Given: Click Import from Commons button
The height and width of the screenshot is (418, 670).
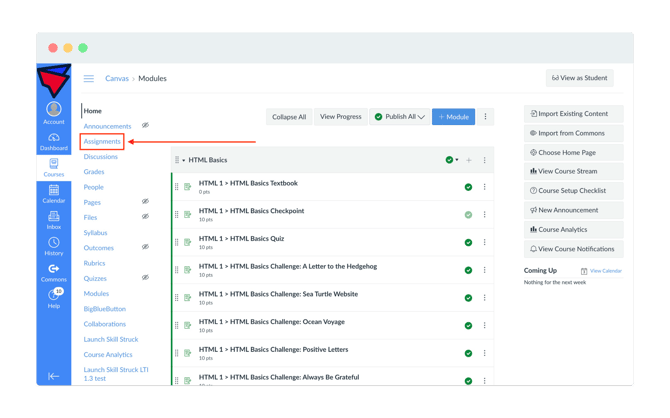Looking at the screenshot, I should [573, 133].
